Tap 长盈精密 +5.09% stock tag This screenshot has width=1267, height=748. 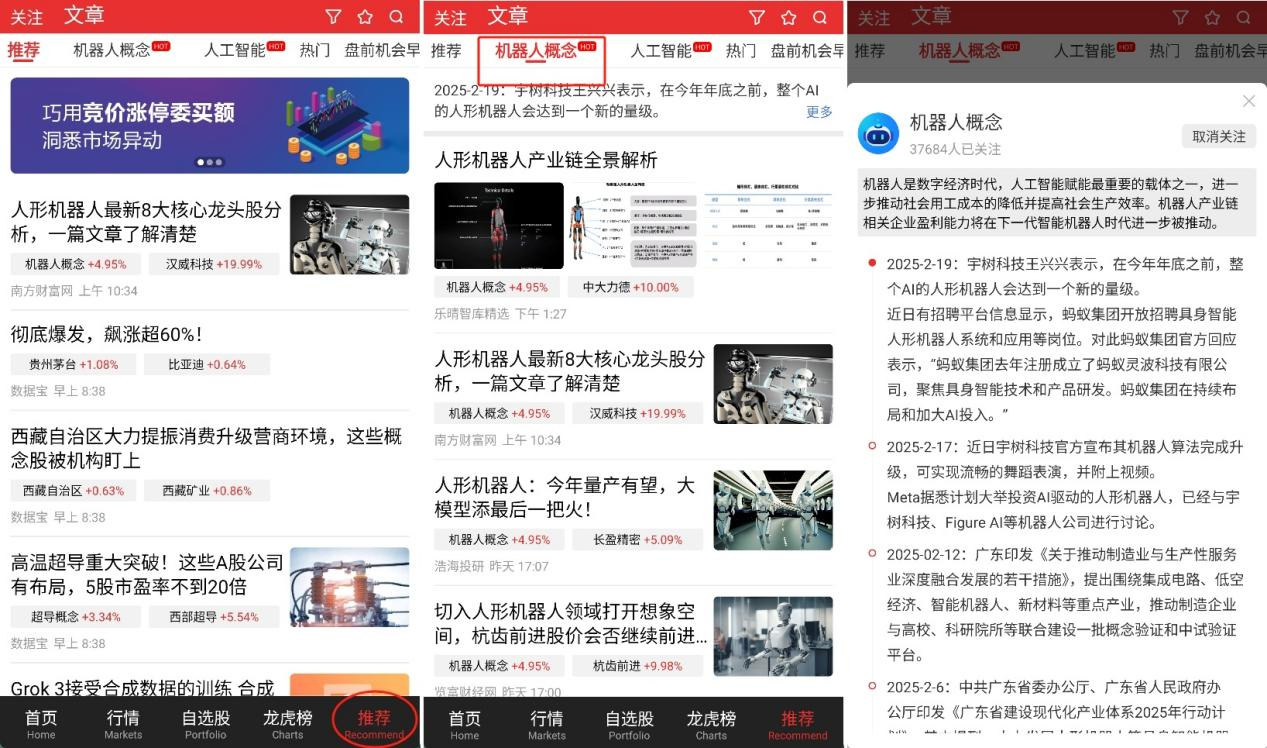(638, 540)
